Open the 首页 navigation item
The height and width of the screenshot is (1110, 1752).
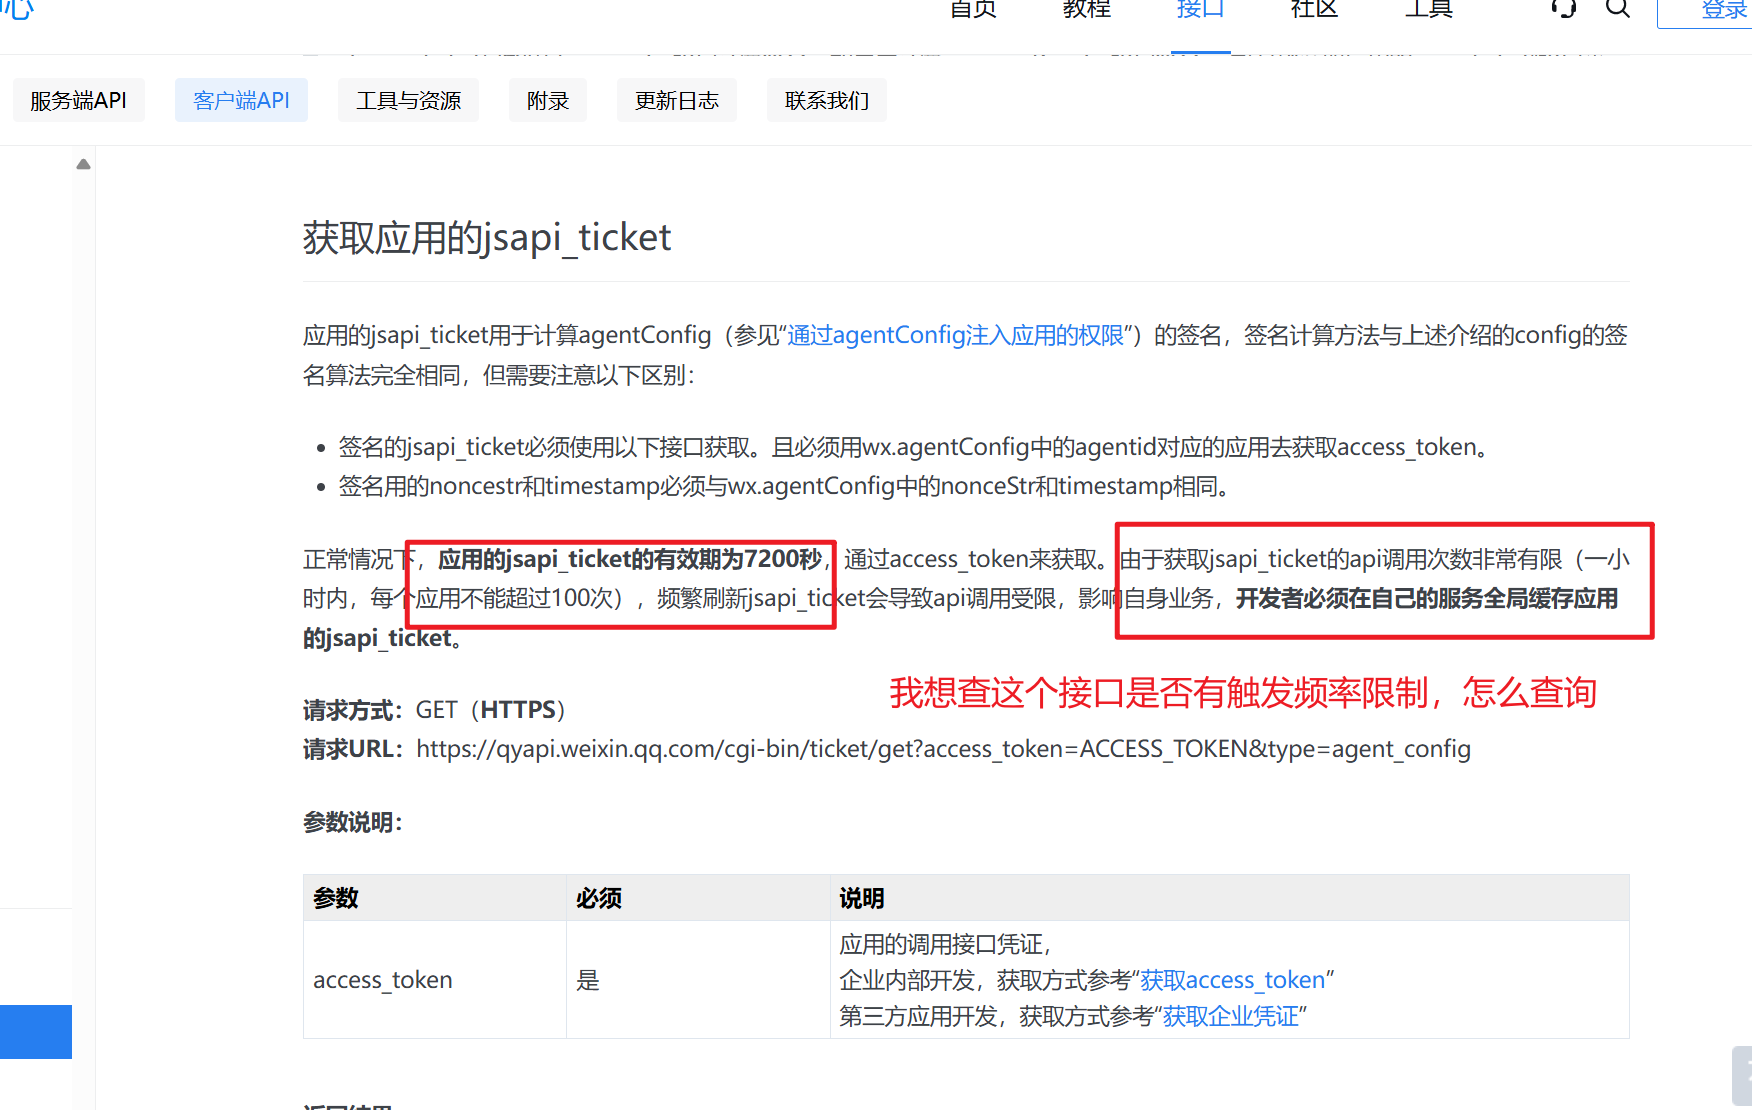pos(971,10)
